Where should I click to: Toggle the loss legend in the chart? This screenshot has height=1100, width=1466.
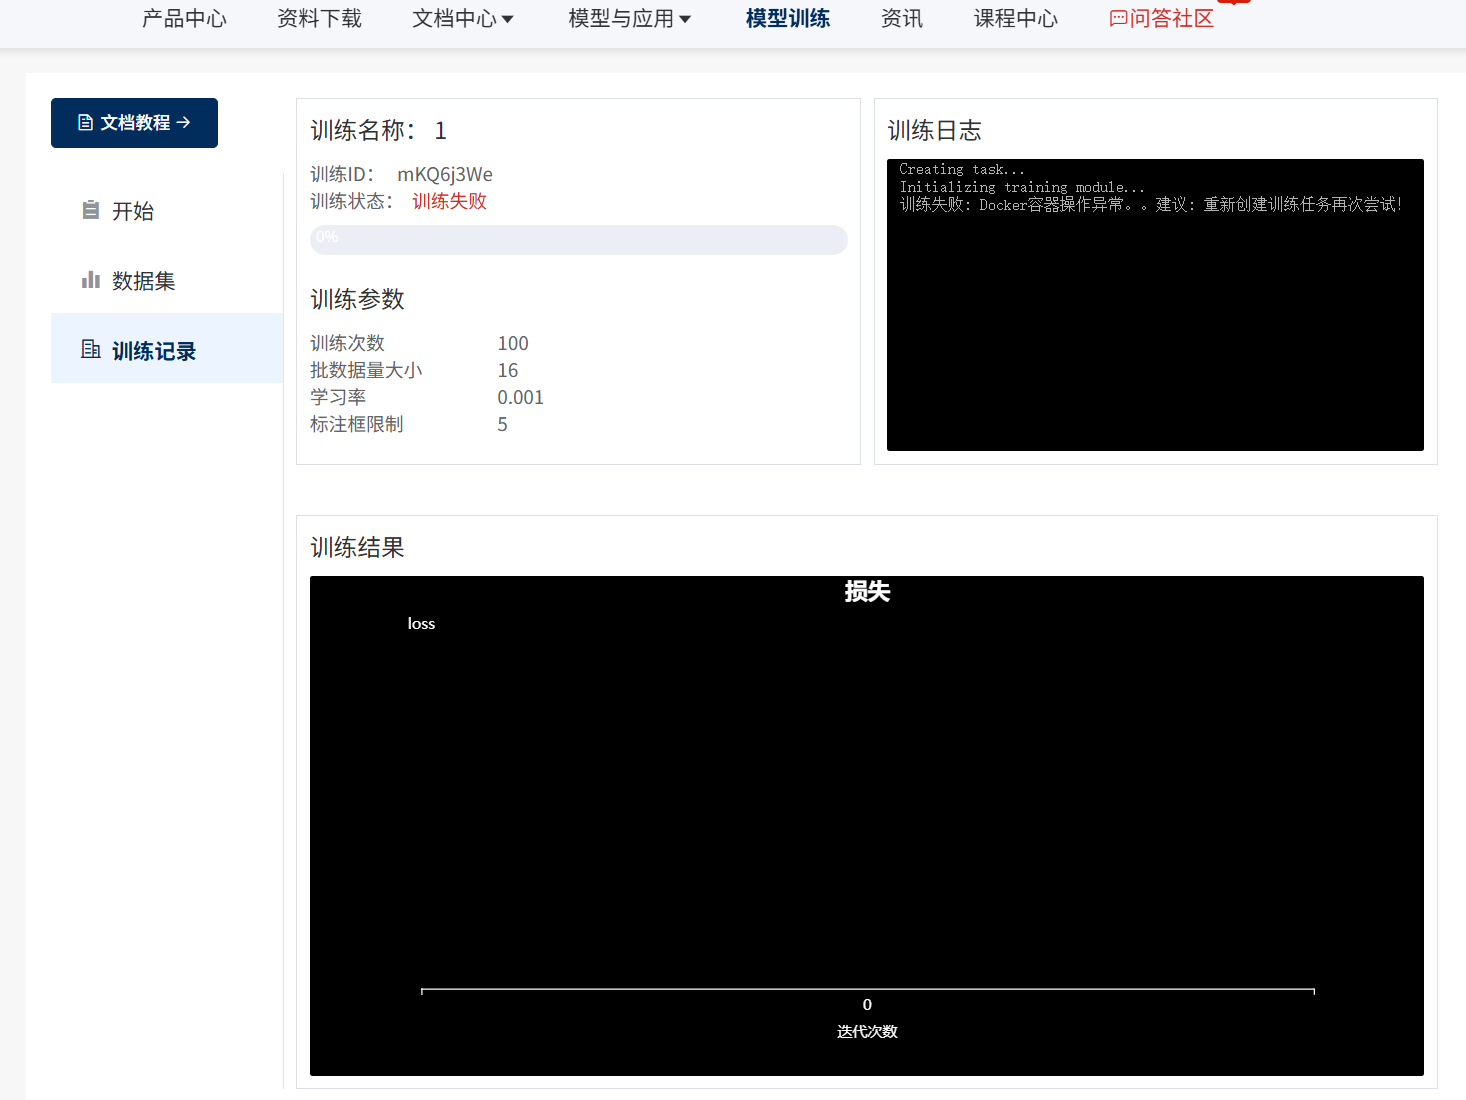click(x=421, y=624)
